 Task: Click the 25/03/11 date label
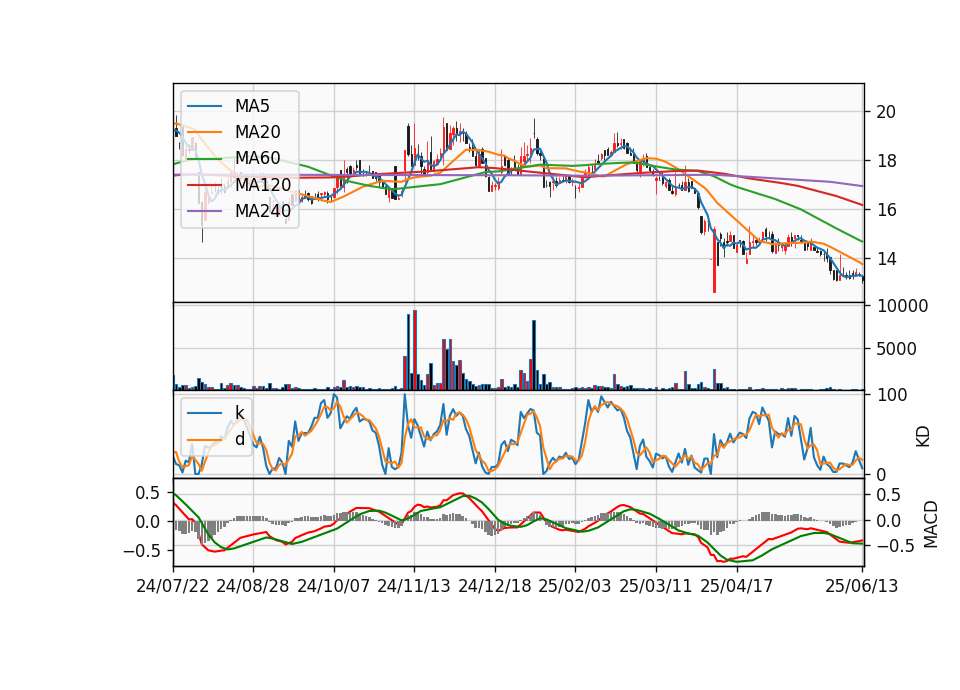(x=656, y=586)
